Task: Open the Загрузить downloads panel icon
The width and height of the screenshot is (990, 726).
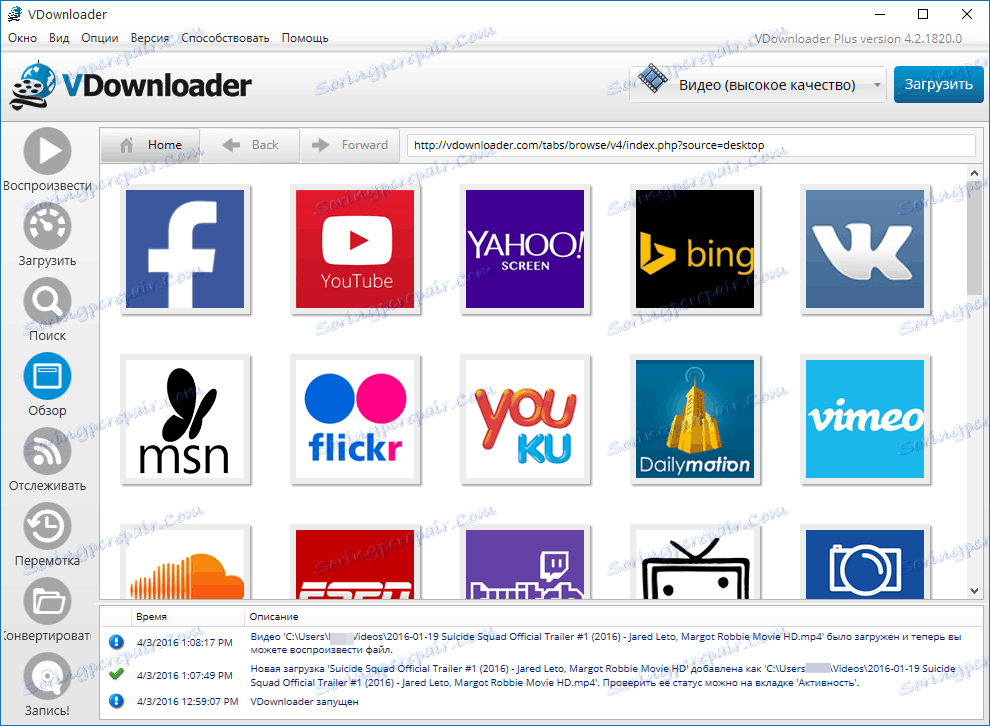Action: (47, 227)
